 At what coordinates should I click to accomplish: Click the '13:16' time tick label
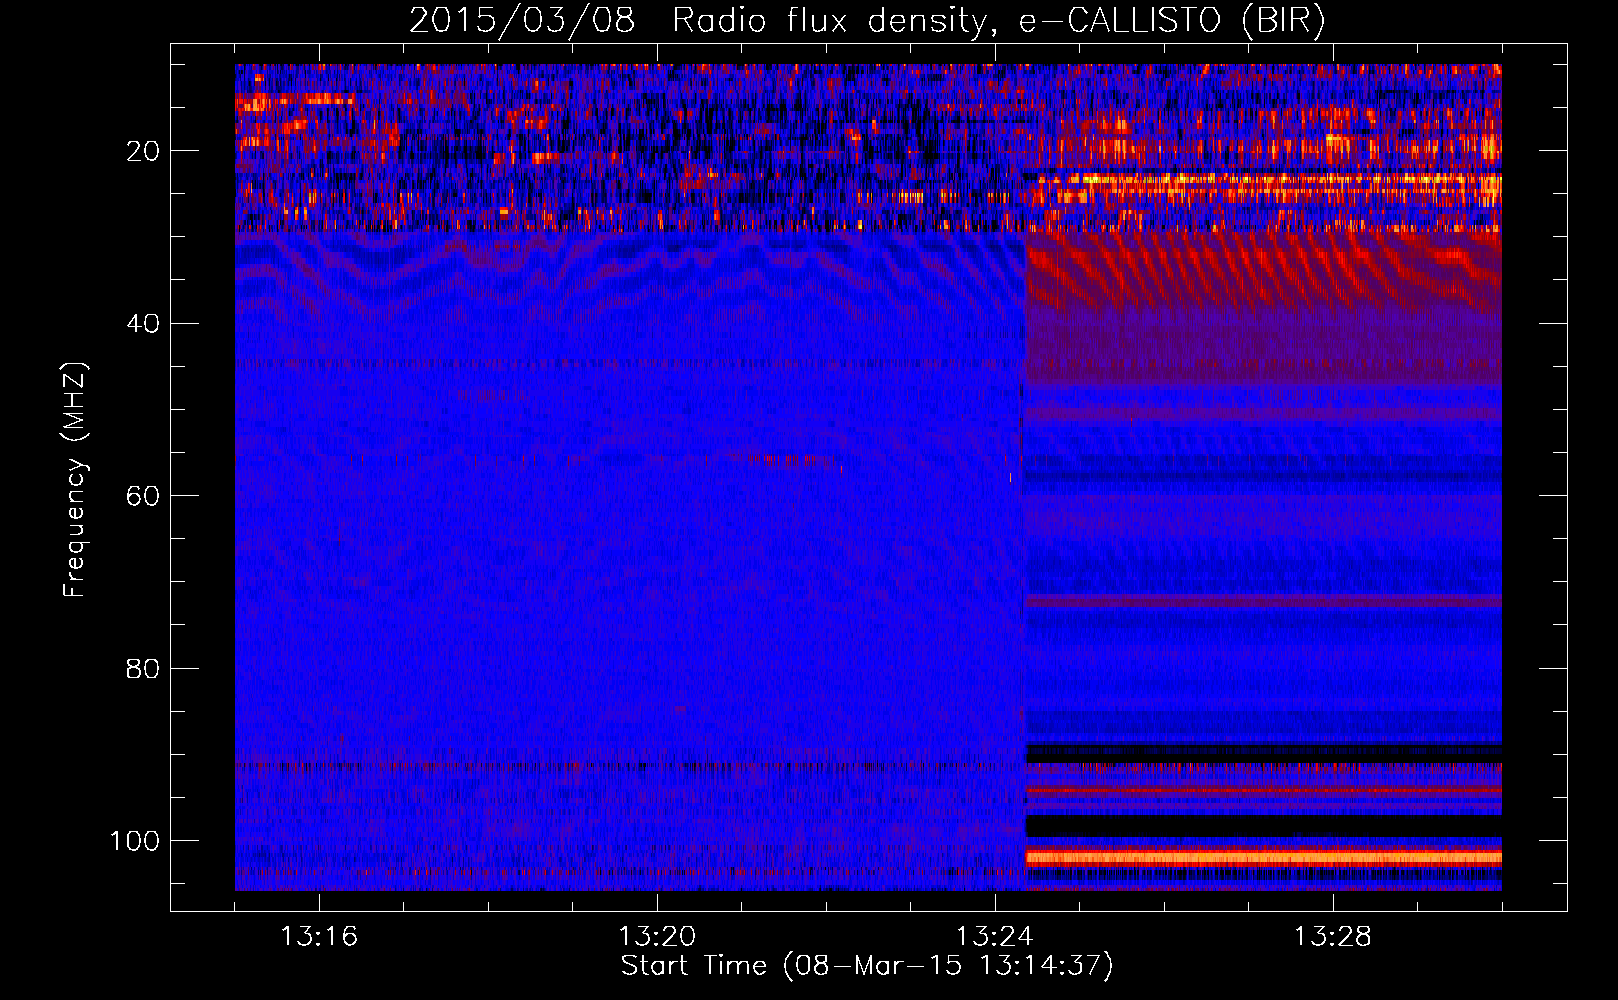319,937
